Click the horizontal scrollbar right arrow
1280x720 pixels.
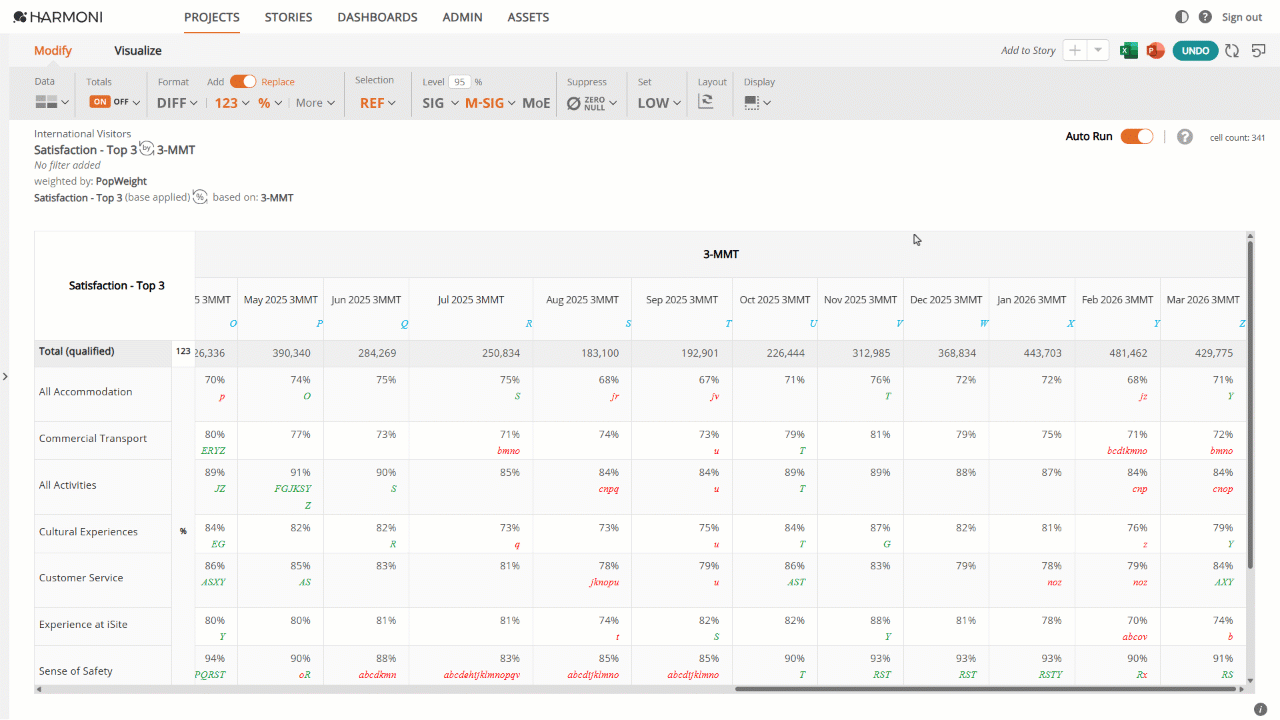pyautogui.click(x=1242, y=688)
